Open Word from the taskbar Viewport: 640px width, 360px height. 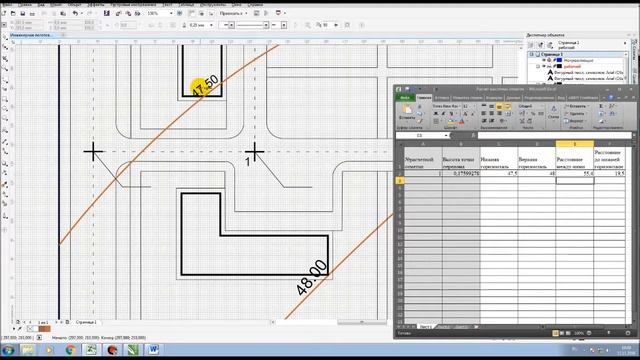(153, 350)
